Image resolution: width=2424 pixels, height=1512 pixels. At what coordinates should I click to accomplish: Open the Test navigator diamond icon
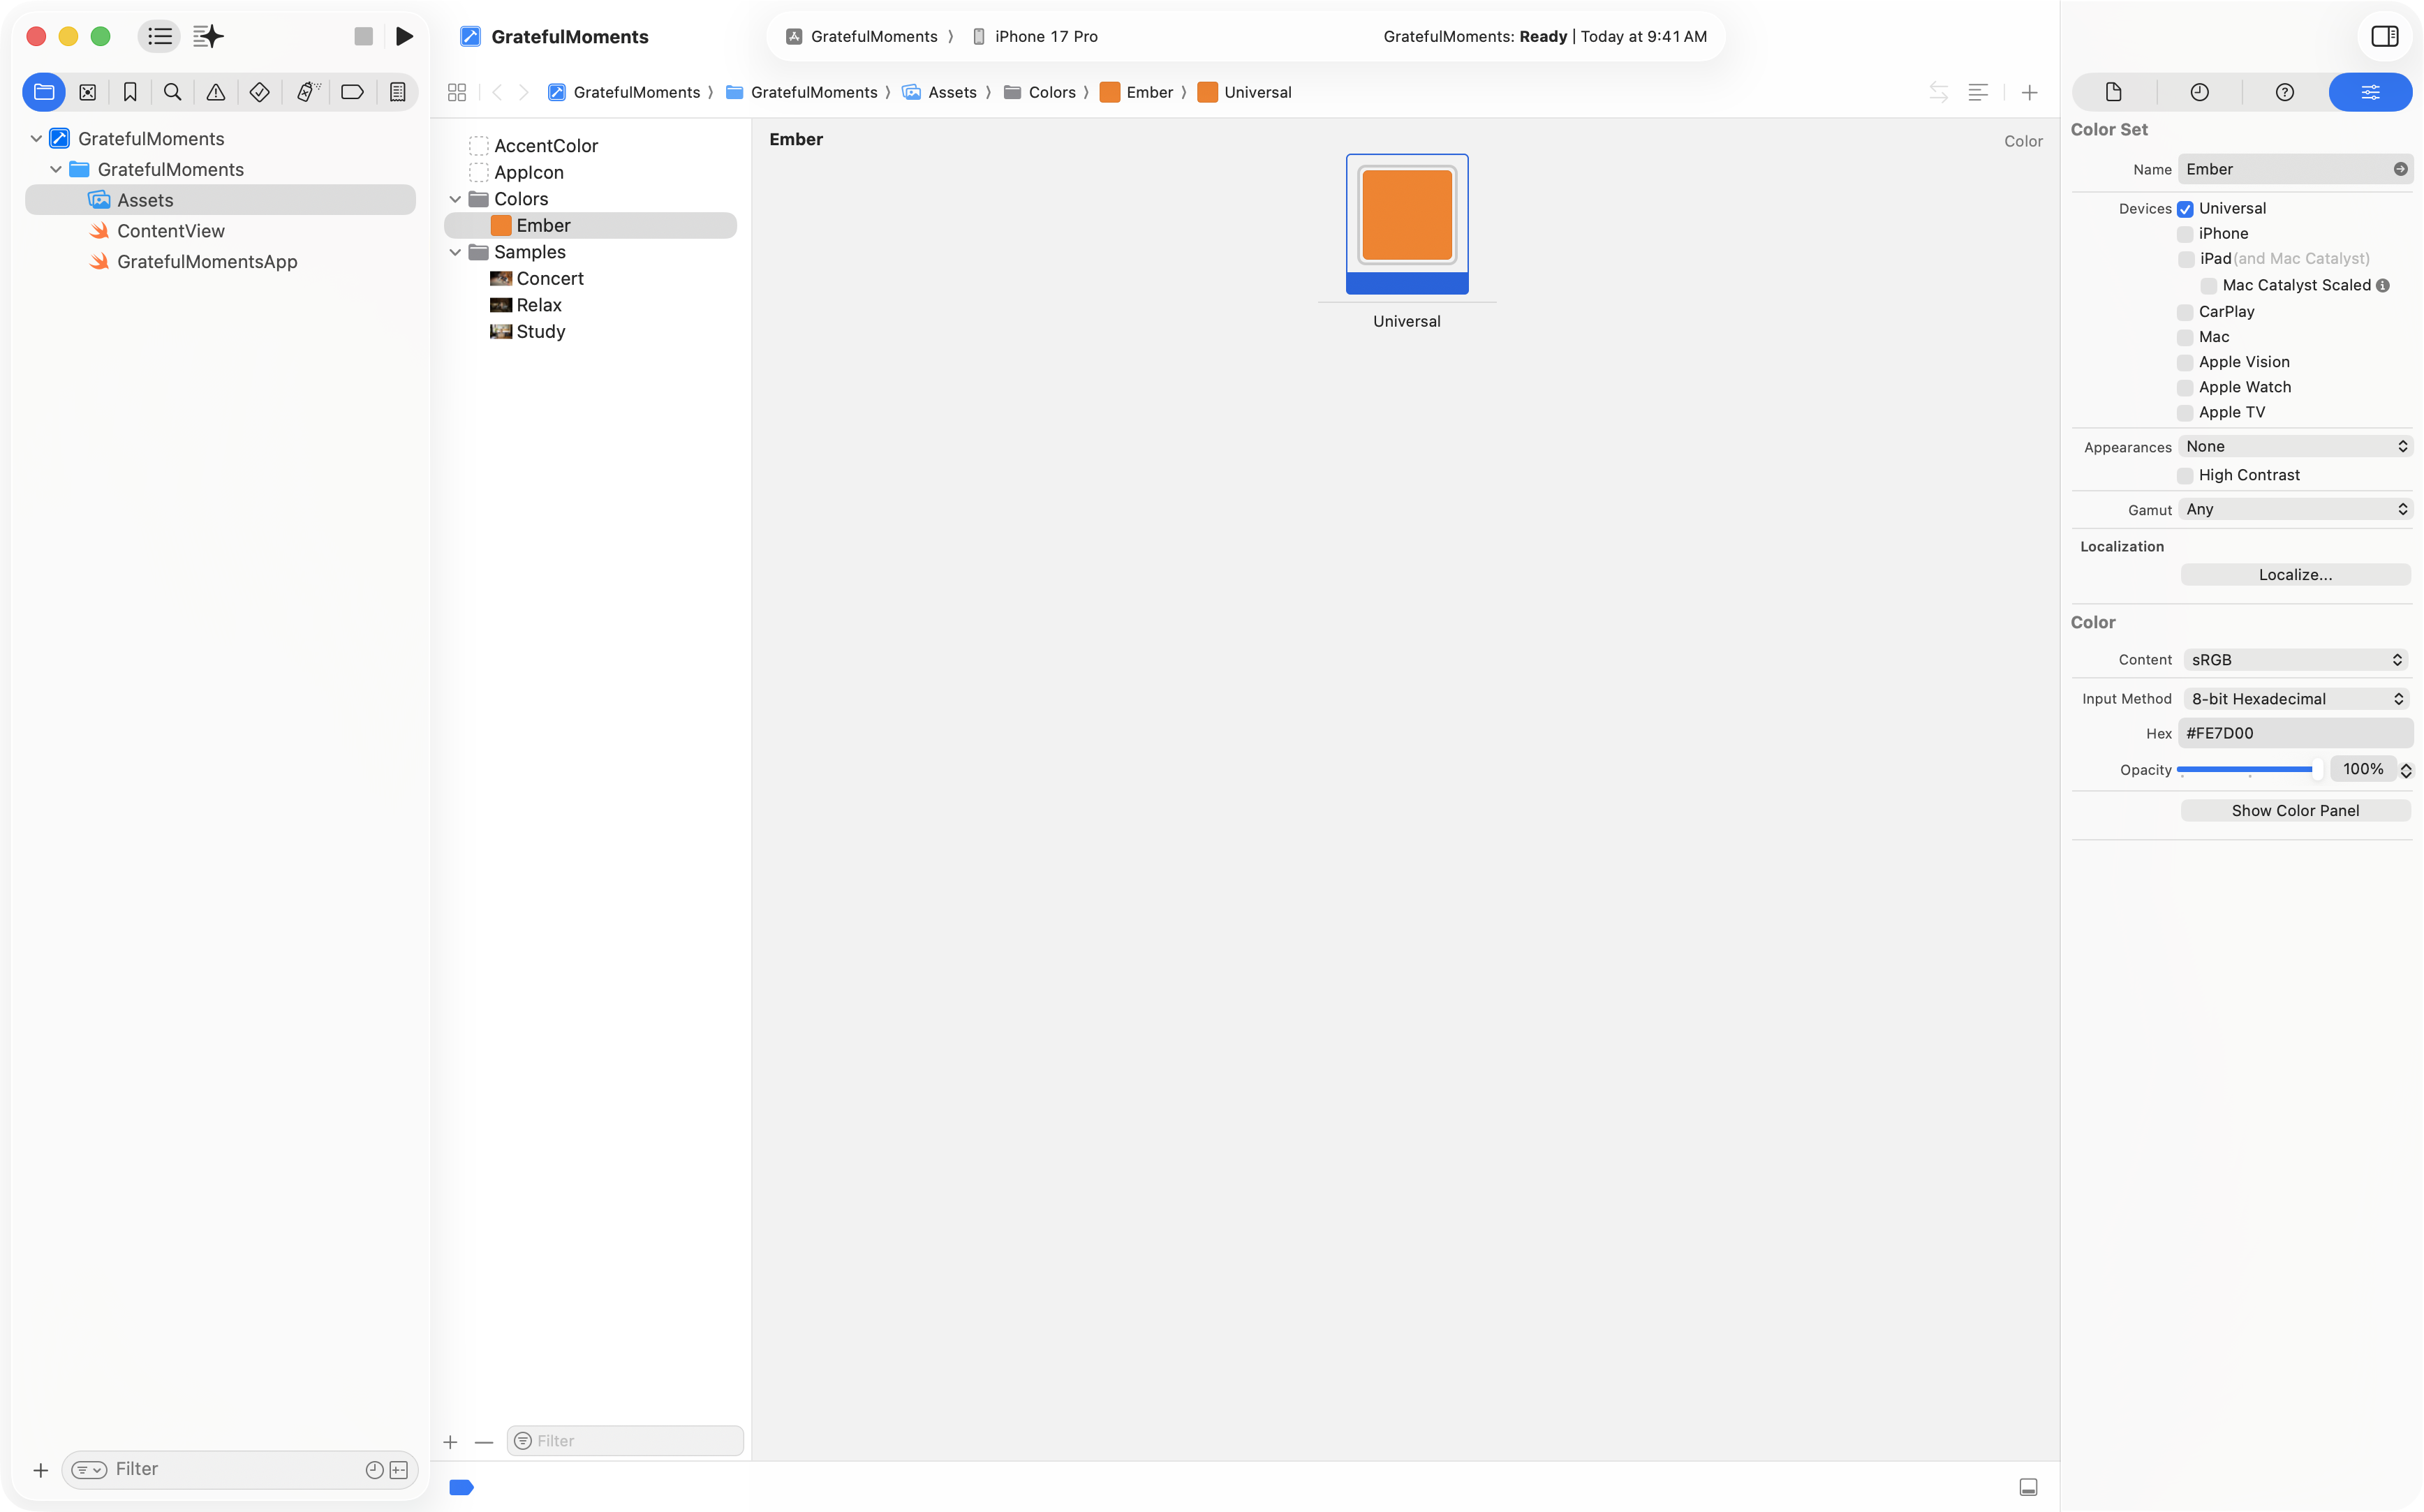(x=259, y=92)
